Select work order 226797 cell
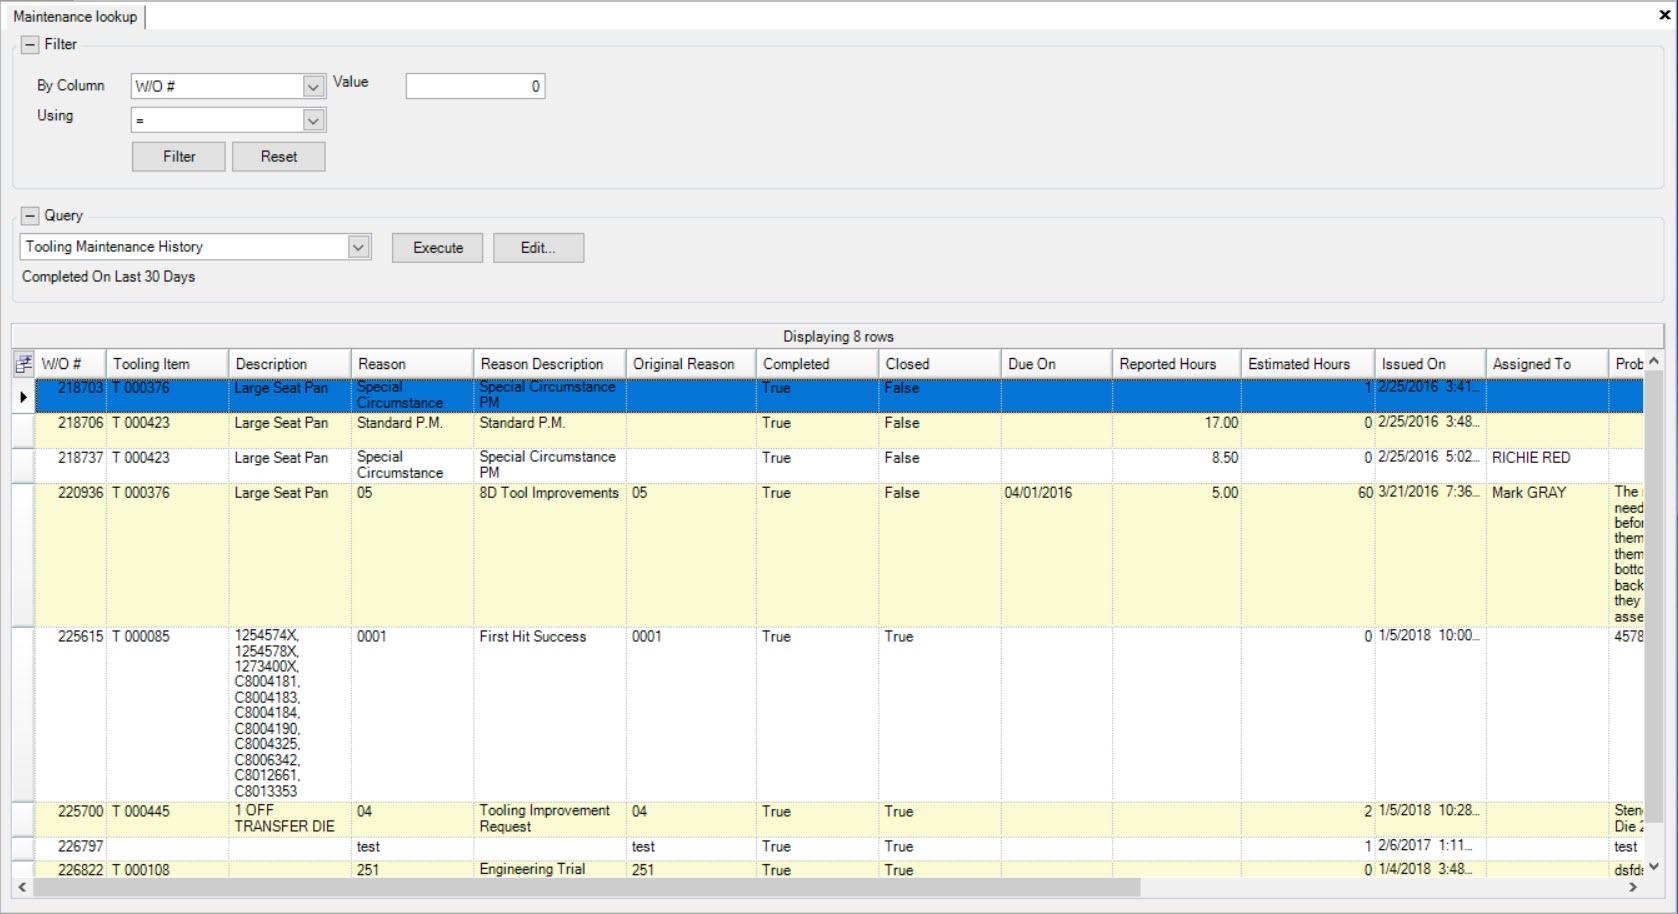Image resolution: width=1678 pixels, height=914 pixels. (71, 848)
